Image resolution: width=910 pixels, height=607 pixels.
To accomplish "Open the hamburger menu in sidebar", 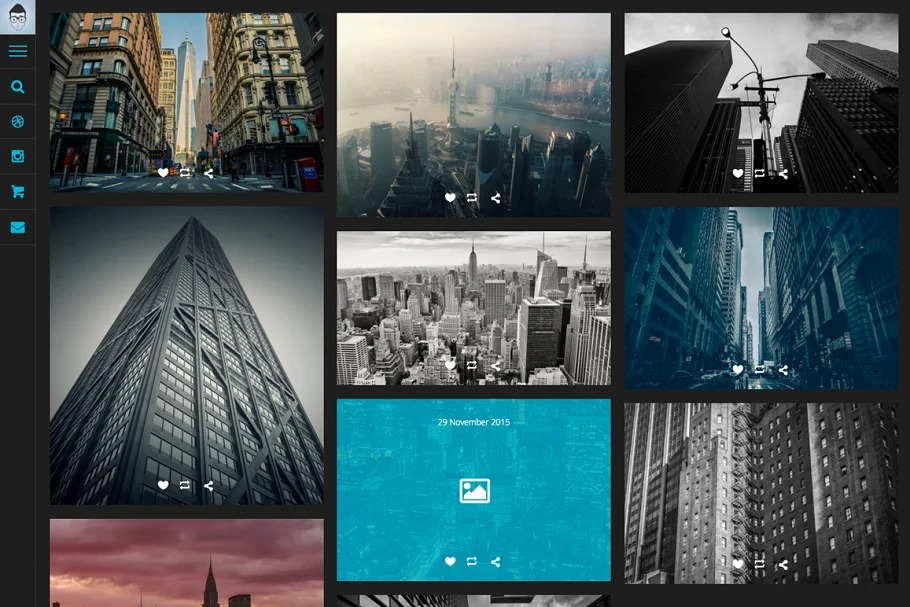I will coord(17,52).
